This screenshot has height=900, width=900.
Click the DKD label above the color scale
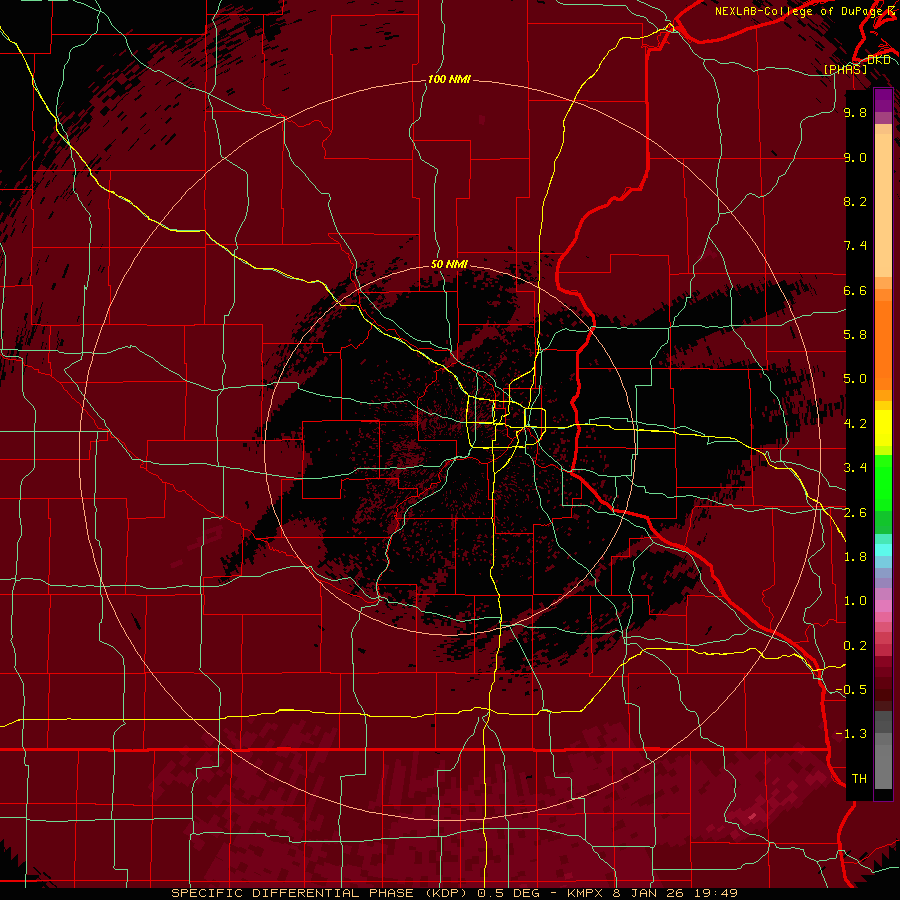878,60
